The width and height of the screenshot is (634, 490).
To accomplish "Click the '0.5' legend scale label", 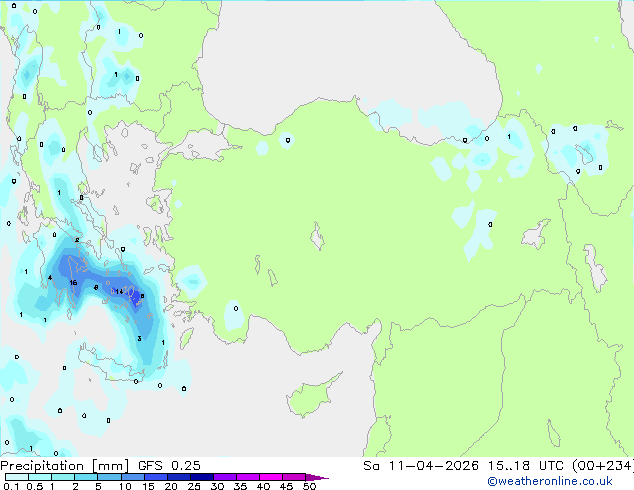I will click(35, 486).
